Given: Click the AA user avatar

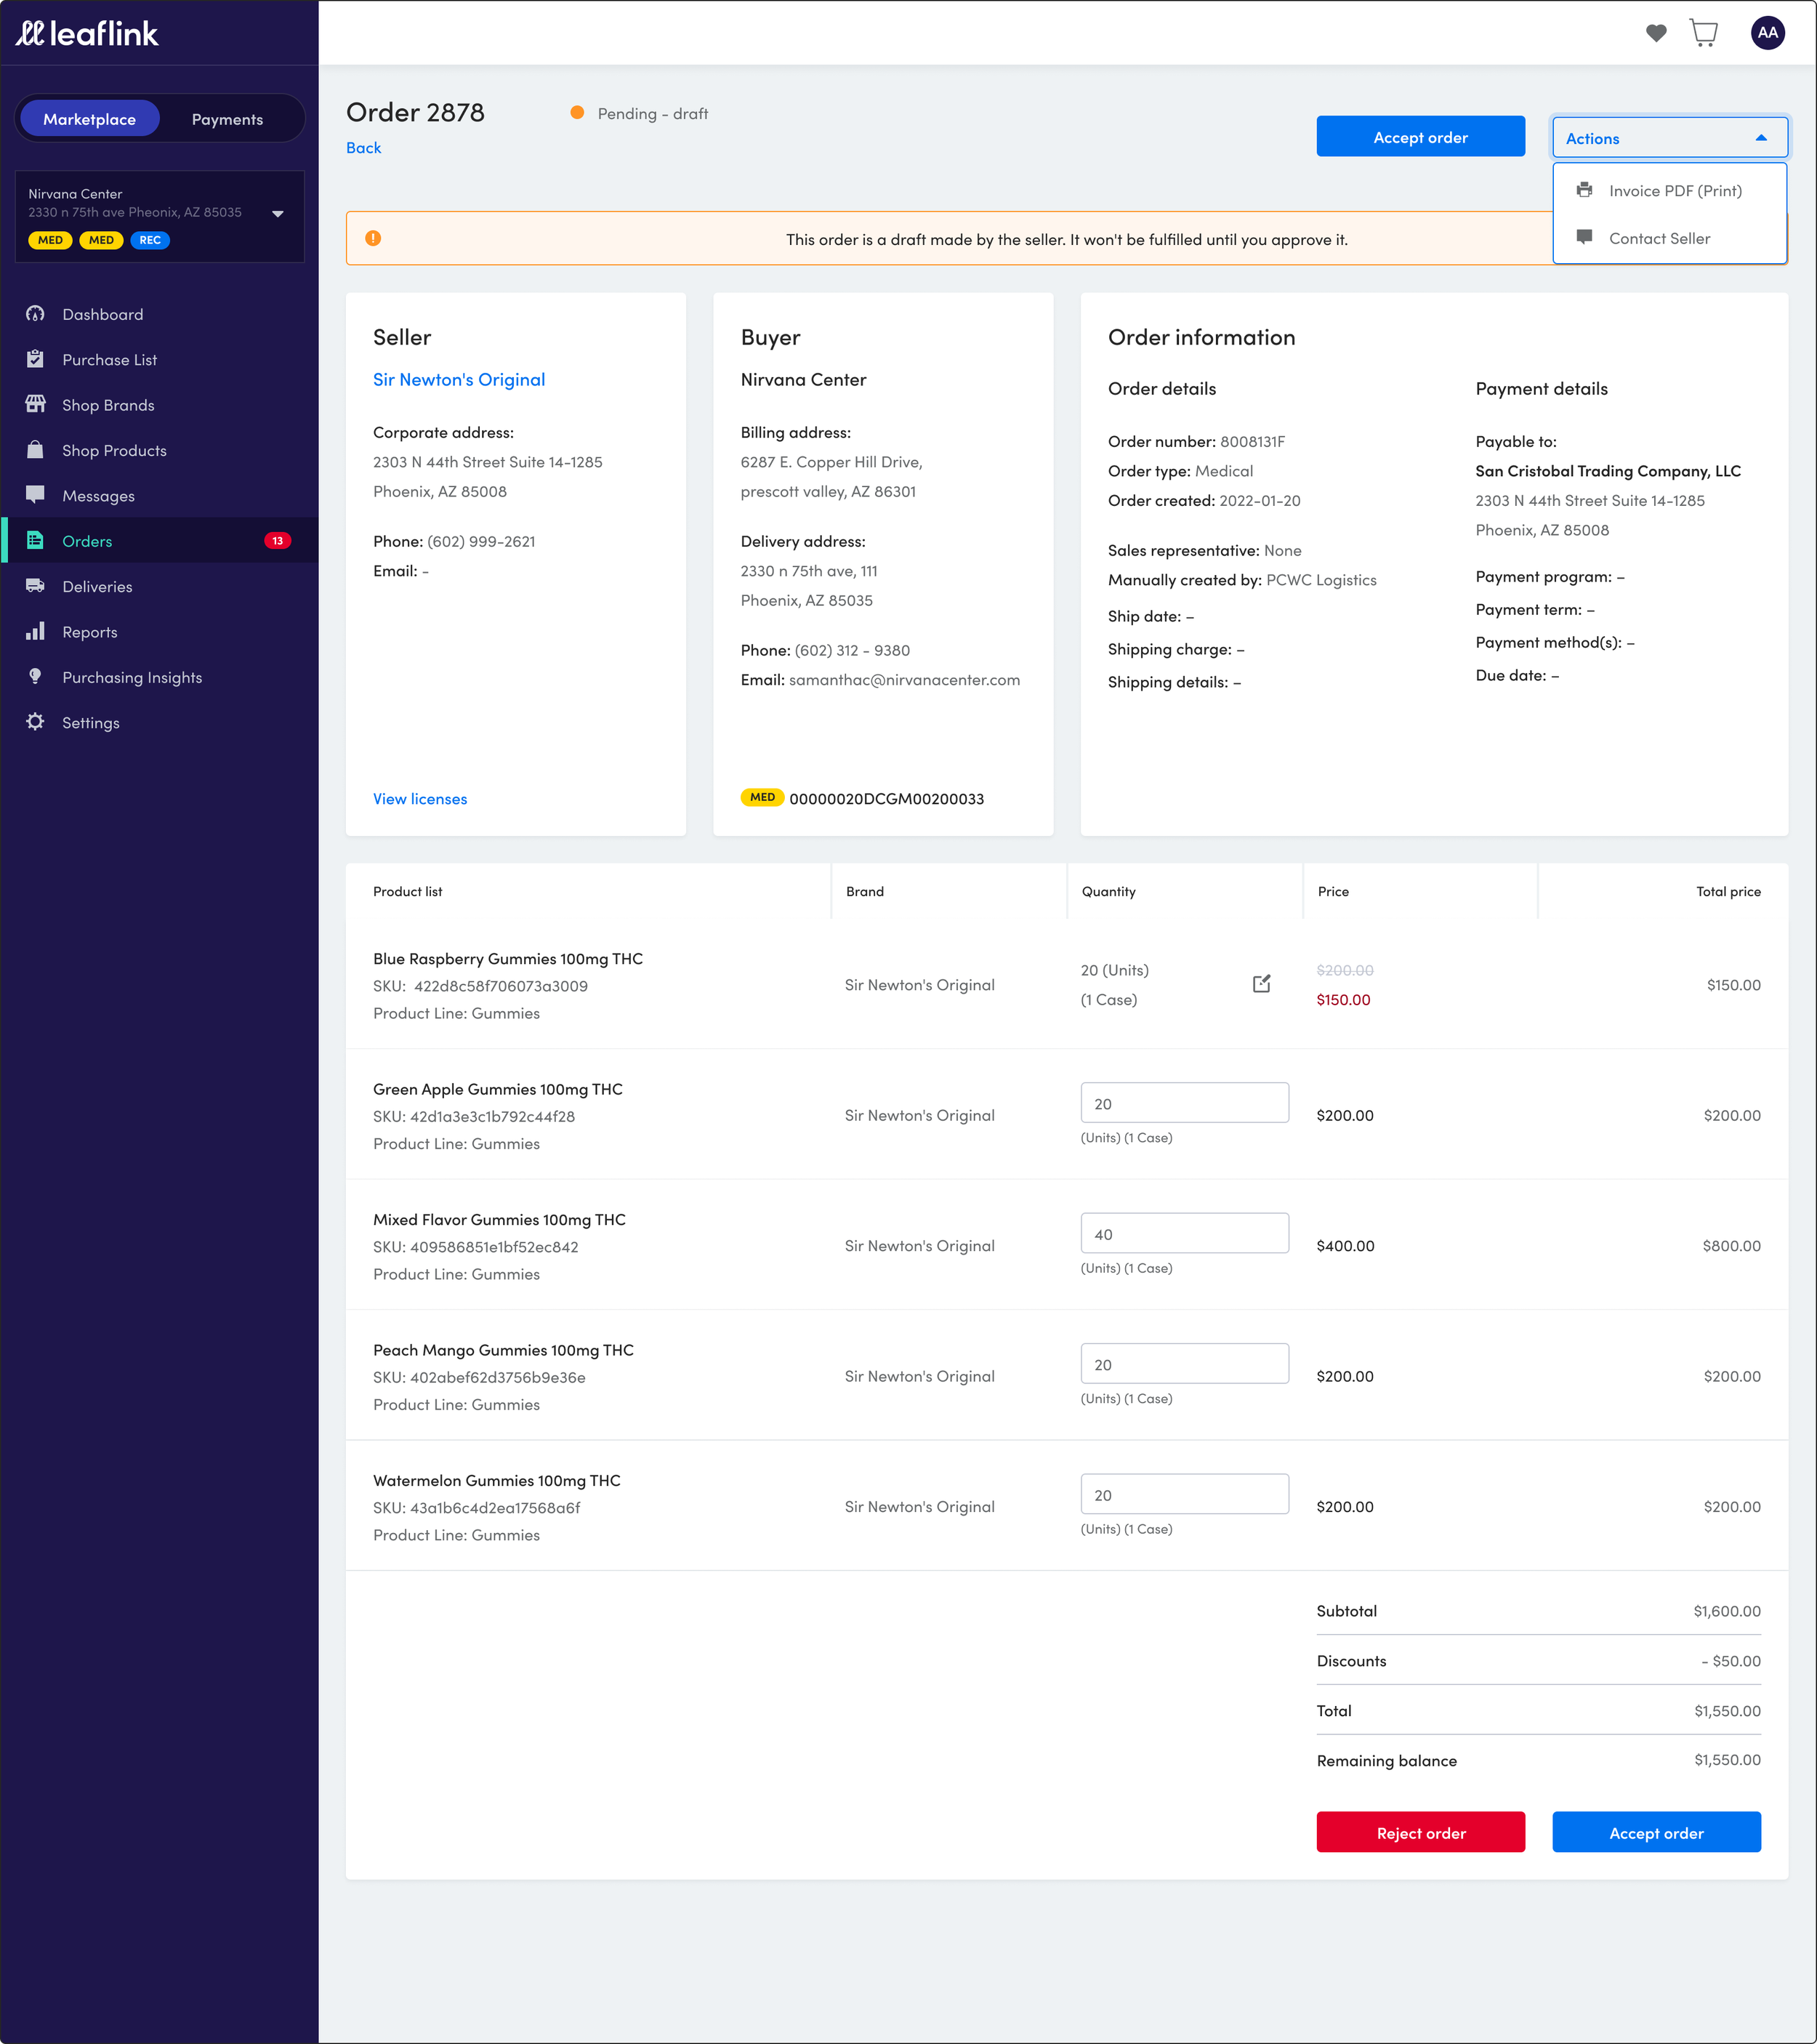Looking at the screenshot, I should (x=1767, y=33).
